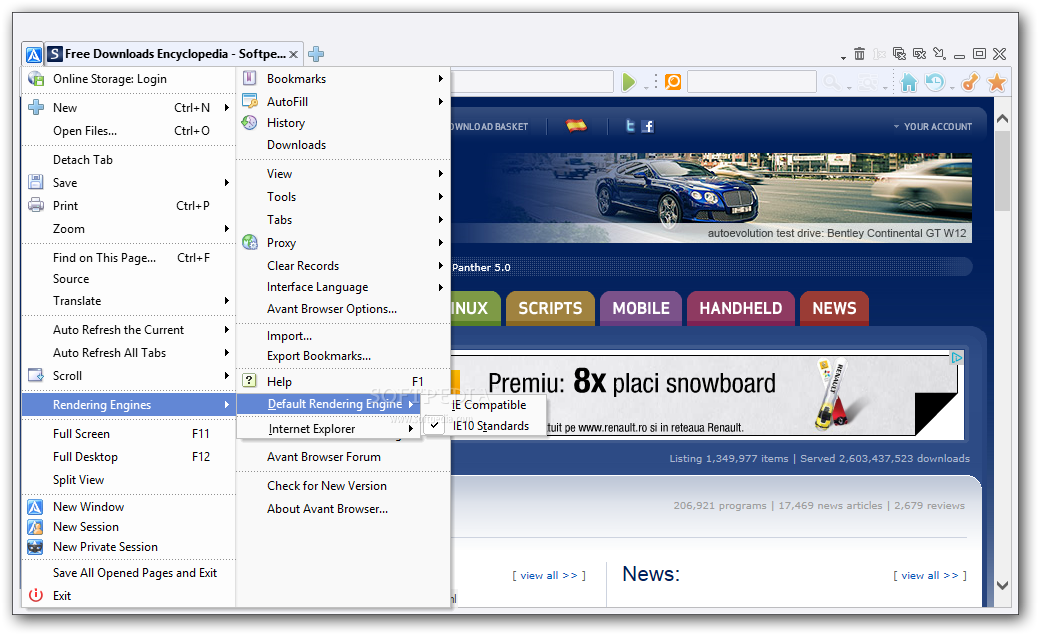This screenshot has width=1039, height=635.
Task: Click the Spanish flag icon on the page
Action: 576,125
